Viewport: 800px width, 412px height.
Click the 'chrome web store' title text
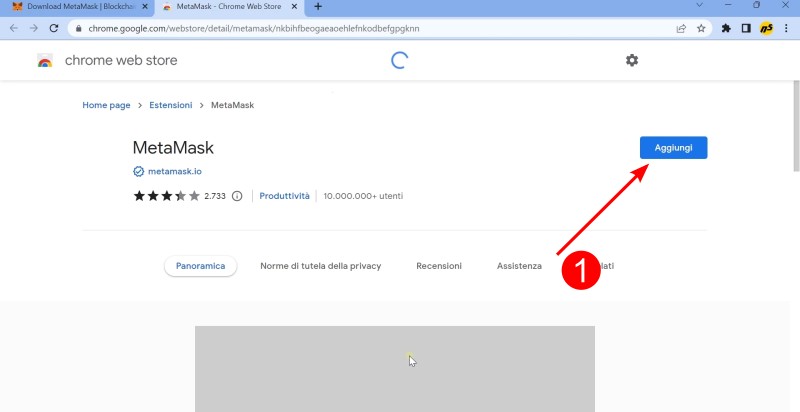point(121,60)
